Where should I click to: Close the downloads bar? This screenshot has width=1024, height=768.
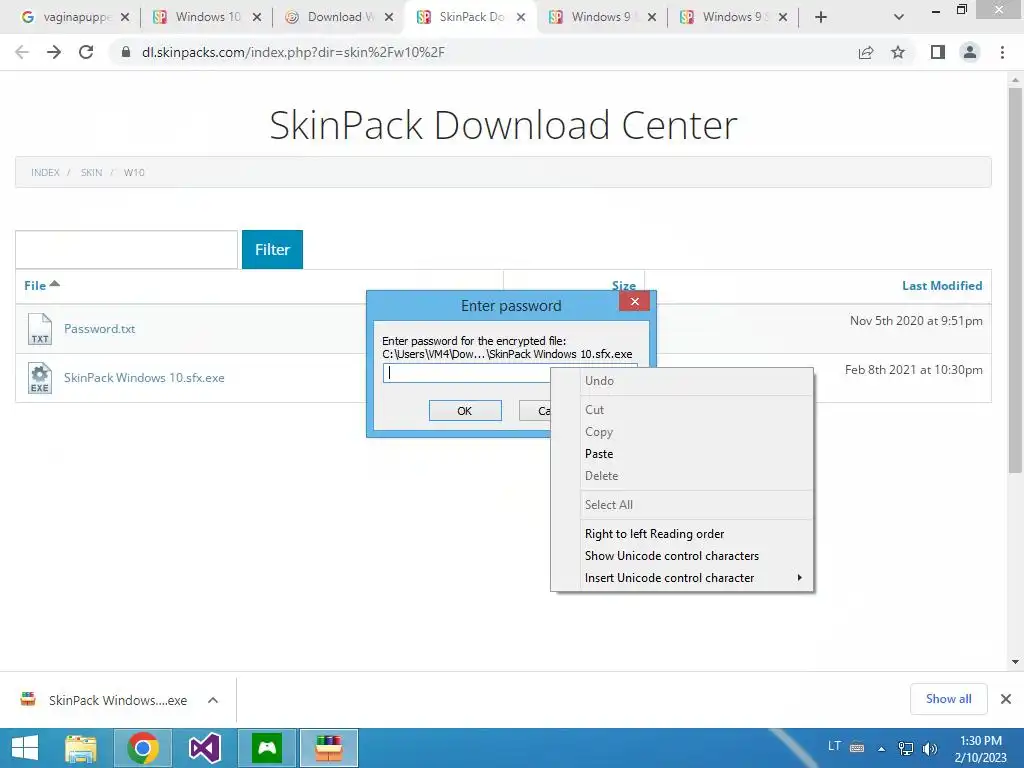coord(1006,699)
